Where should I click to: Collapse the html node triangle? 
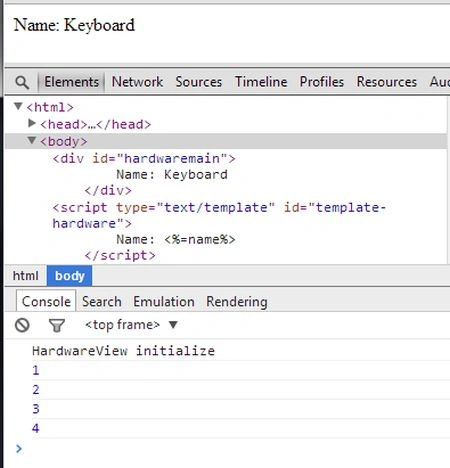[x=18, y=106]
